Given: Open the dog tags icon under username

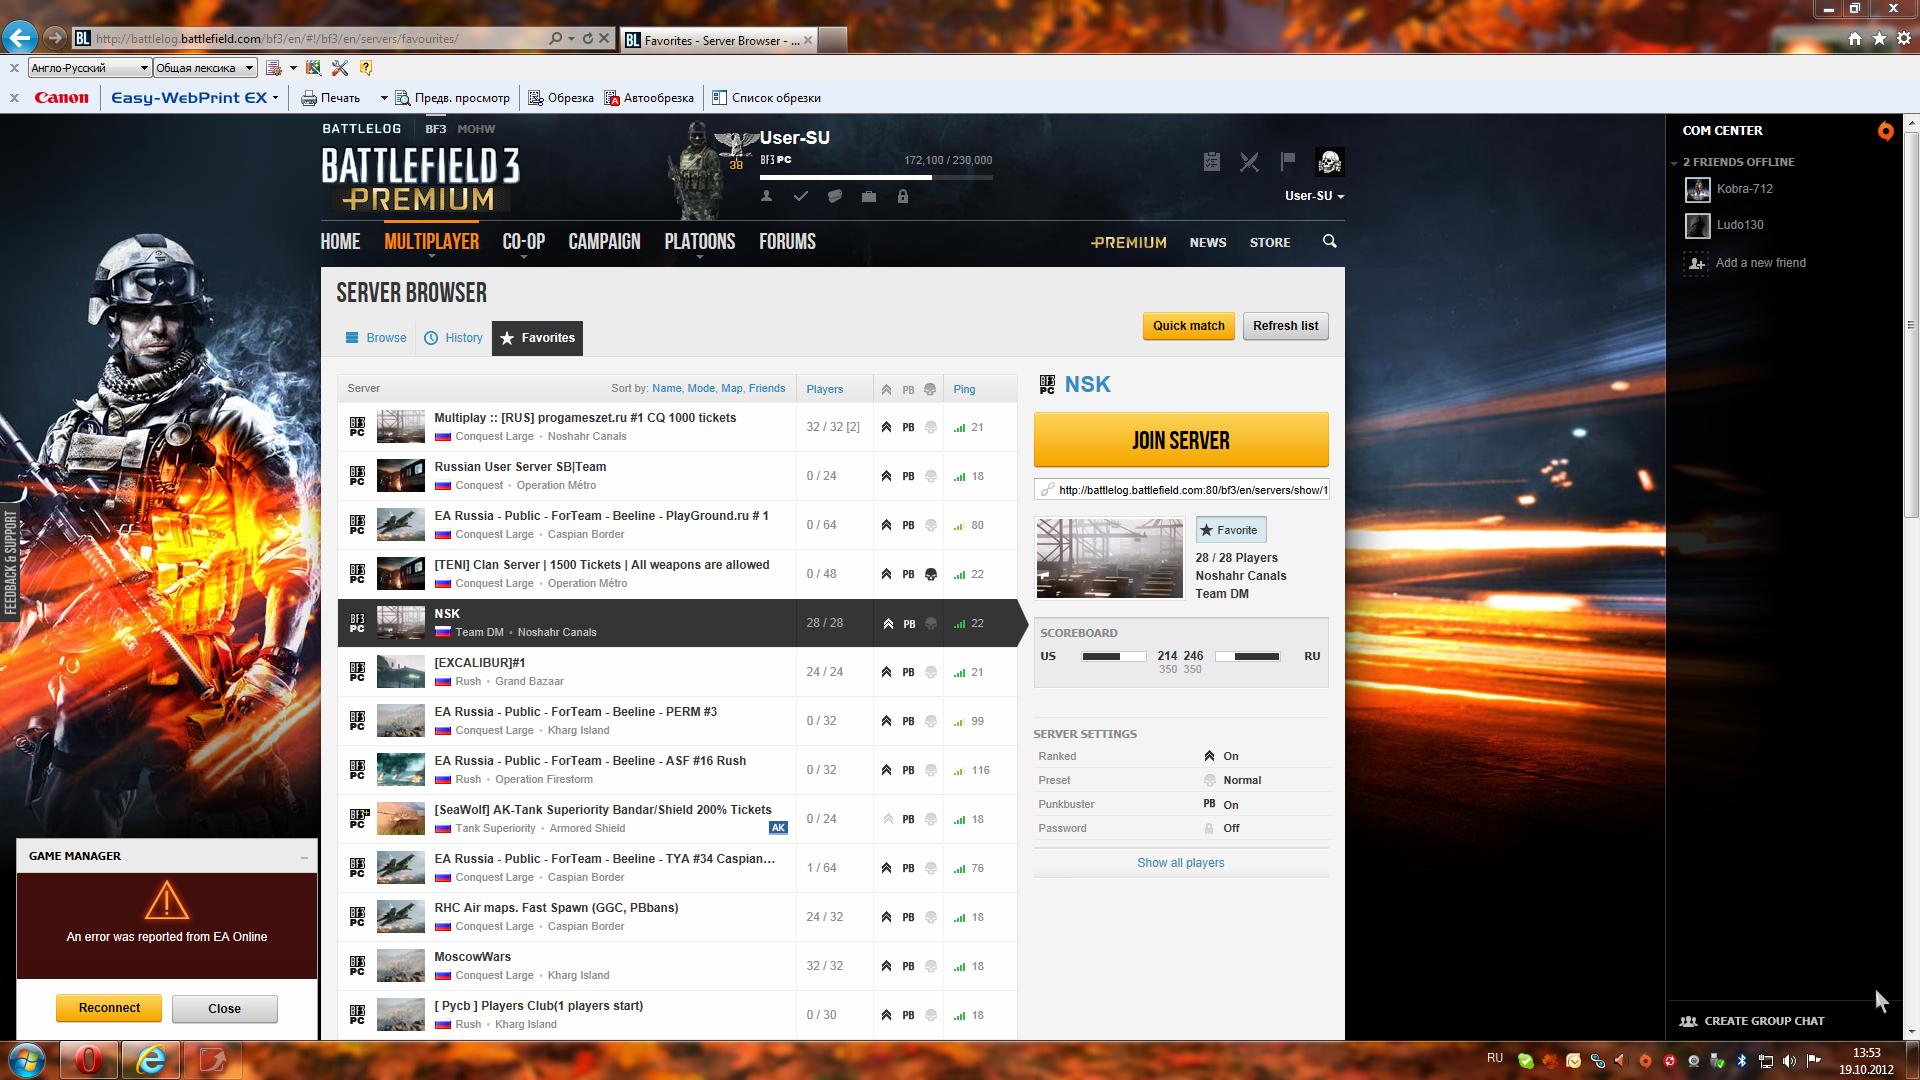Looking at the screenshot, I should click(835, 197).
